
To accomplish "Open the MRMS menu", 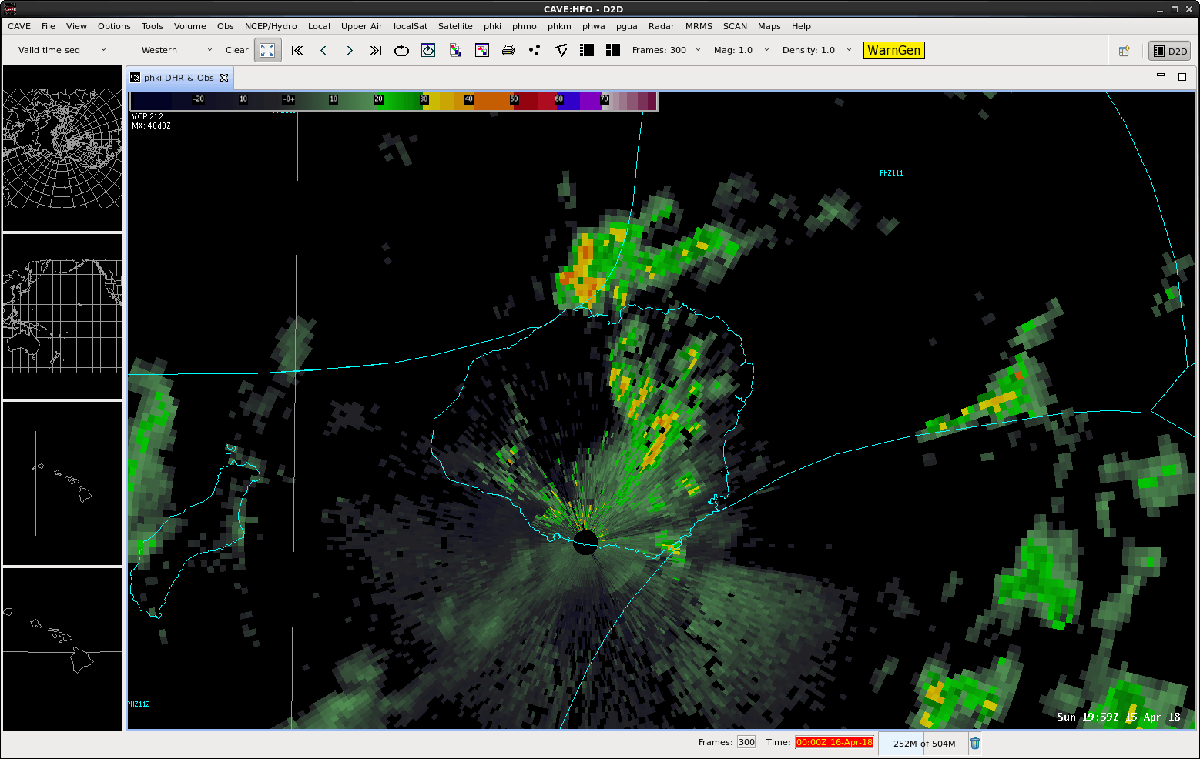I will pos(699,26).
